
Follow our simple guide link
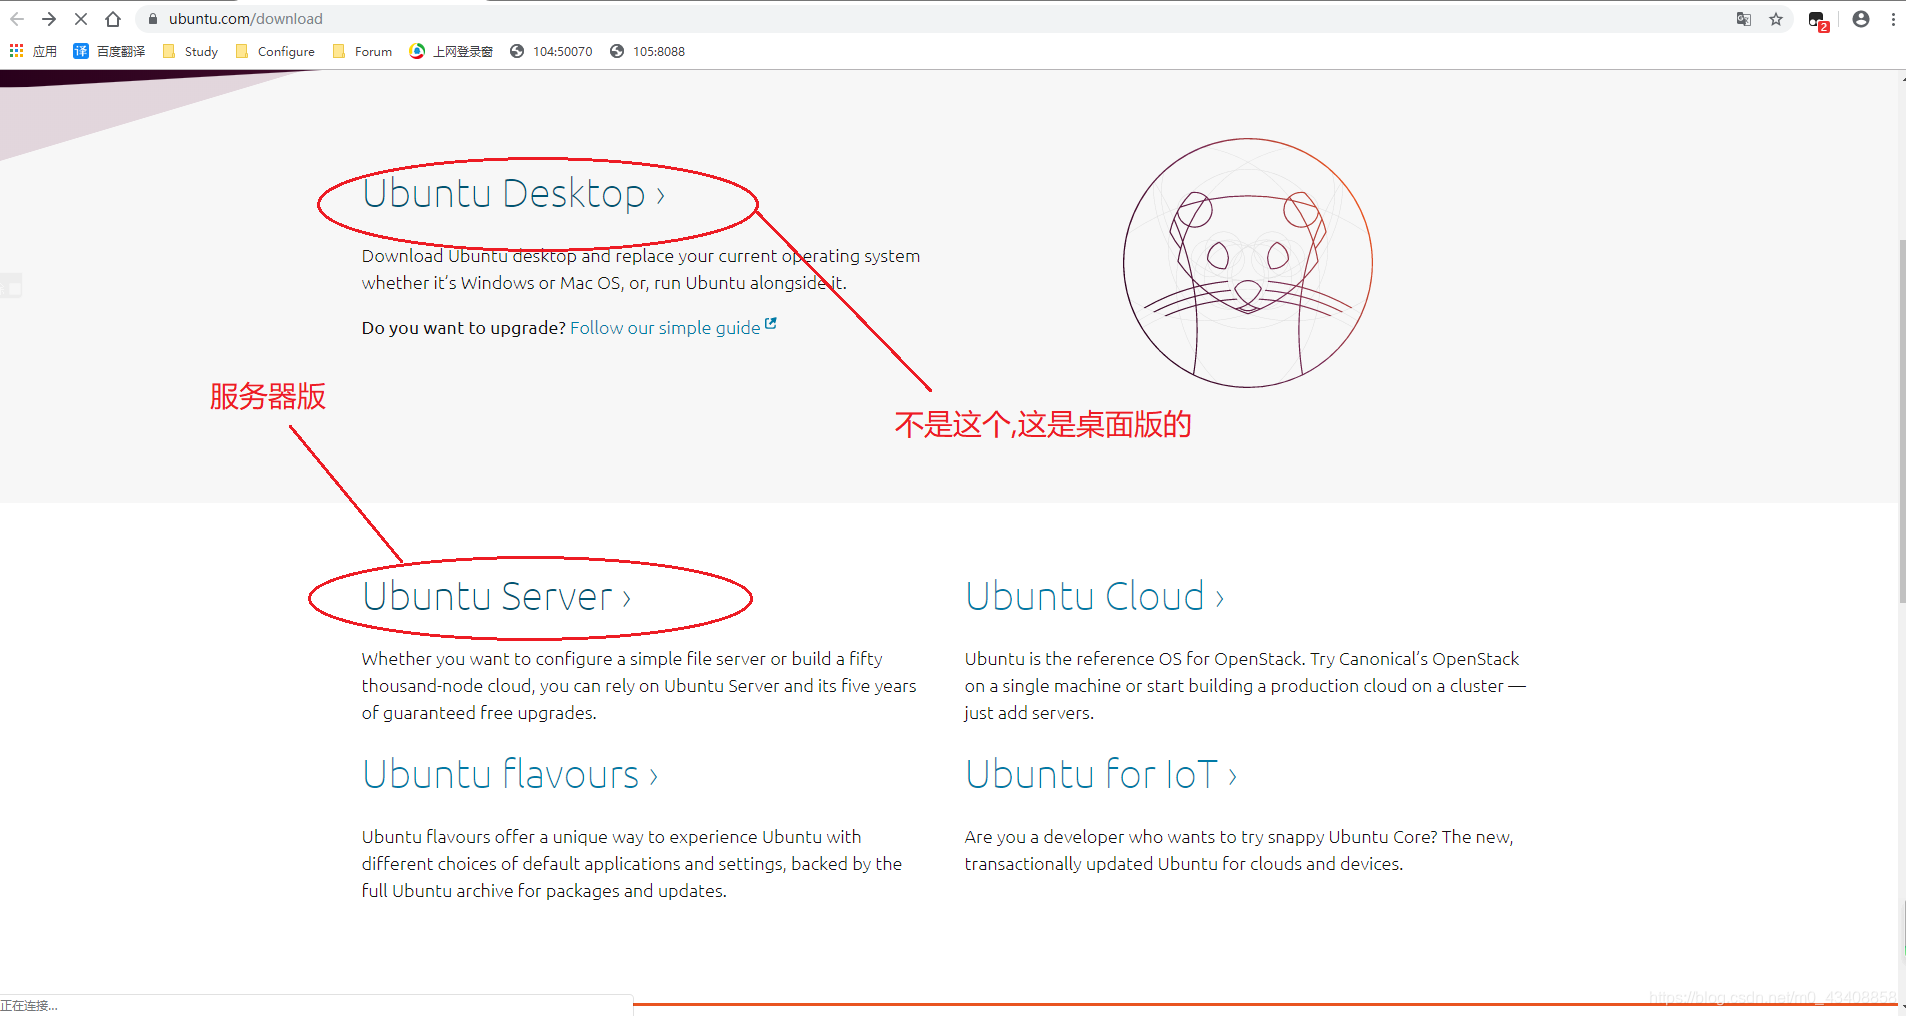pos(665,328)
